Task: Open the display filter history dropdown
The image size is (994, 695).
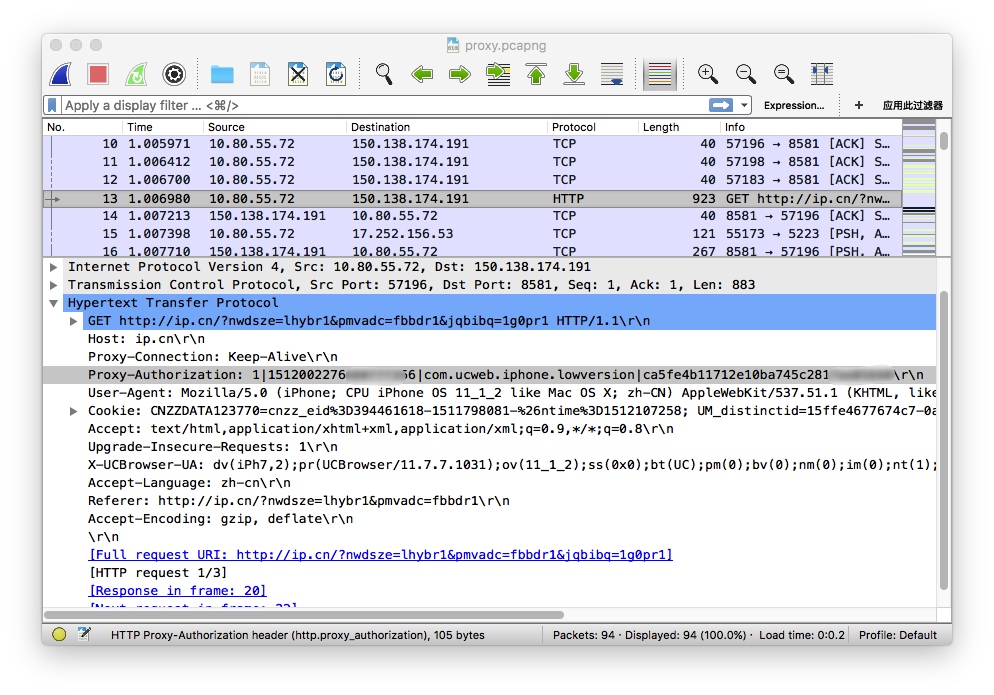Action: tap(745, 105)
